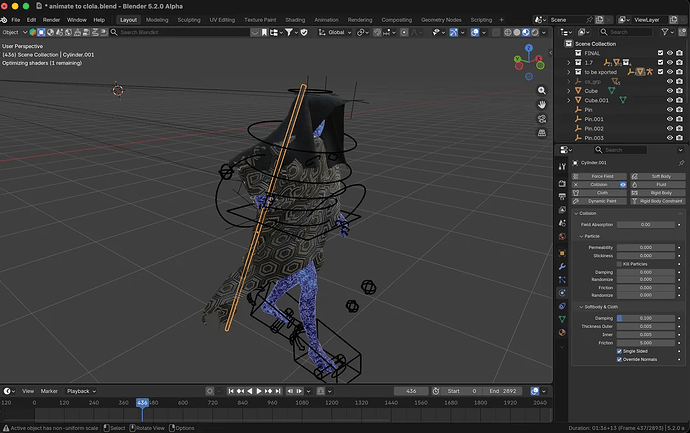Hide the Cube object in viewport
This screenshot has height=433, width=690.
point(670,91)
